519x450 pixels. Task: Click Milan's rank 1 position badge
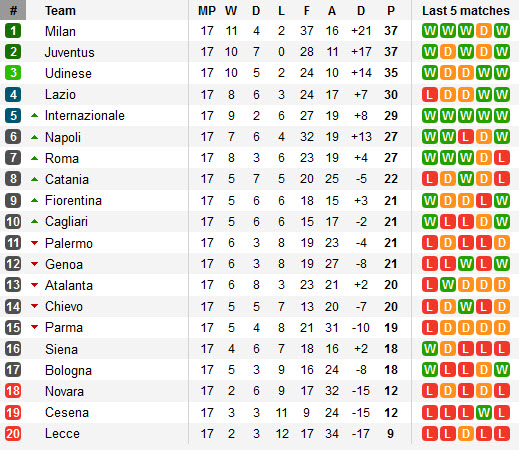(13, 31)
